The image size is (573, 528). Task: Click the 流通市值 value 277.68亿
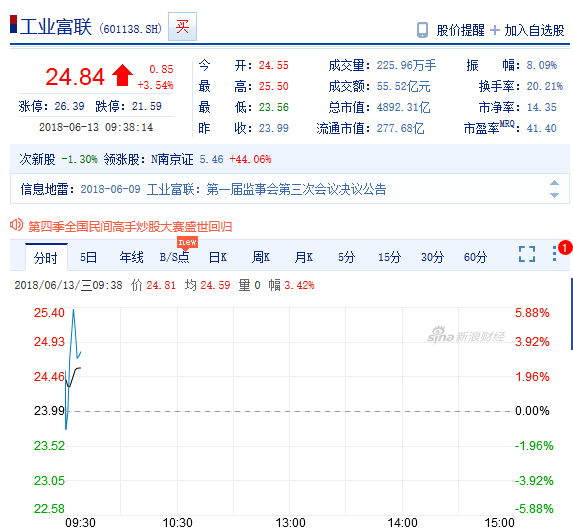[401, 128]
